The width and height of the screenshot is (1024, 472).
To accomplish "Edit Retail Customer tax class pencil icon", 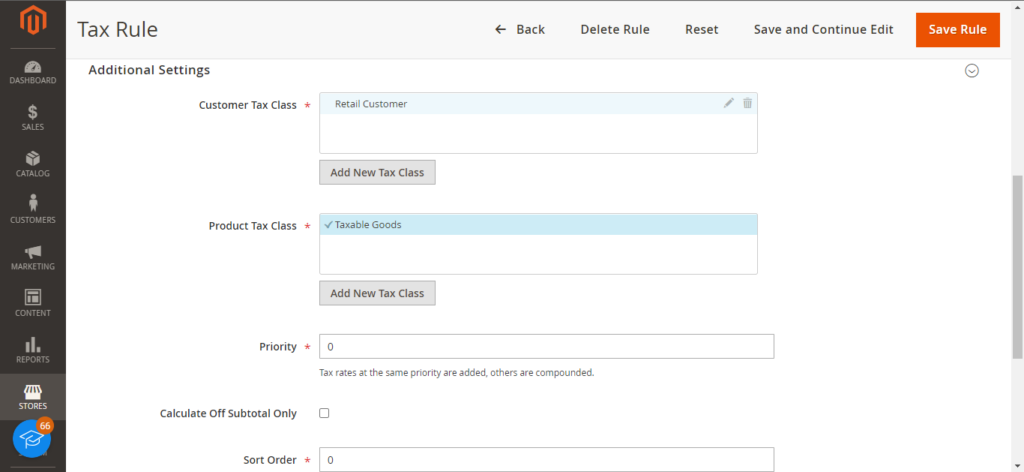I will point(729,103).
